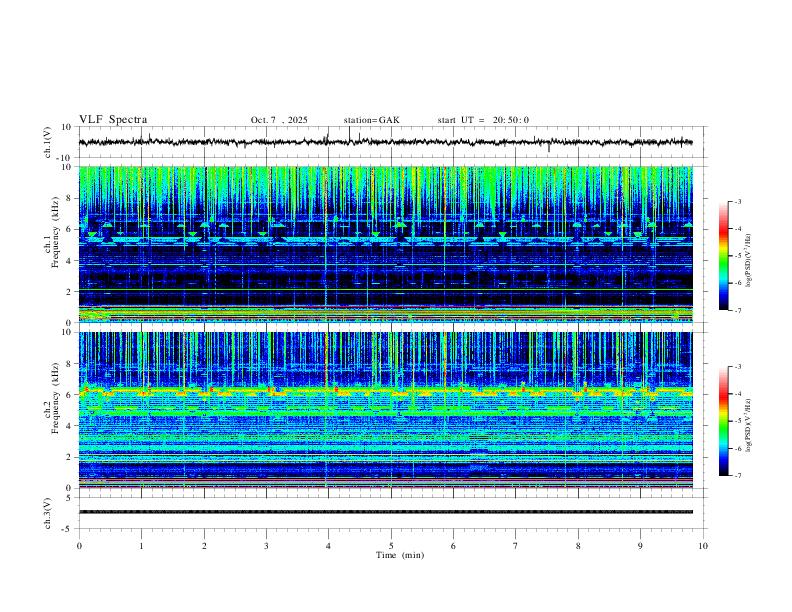Click the ch.1 voltage waveform trace
The height and width of the screenshot is (612, 792).
(x=385, y=142)
